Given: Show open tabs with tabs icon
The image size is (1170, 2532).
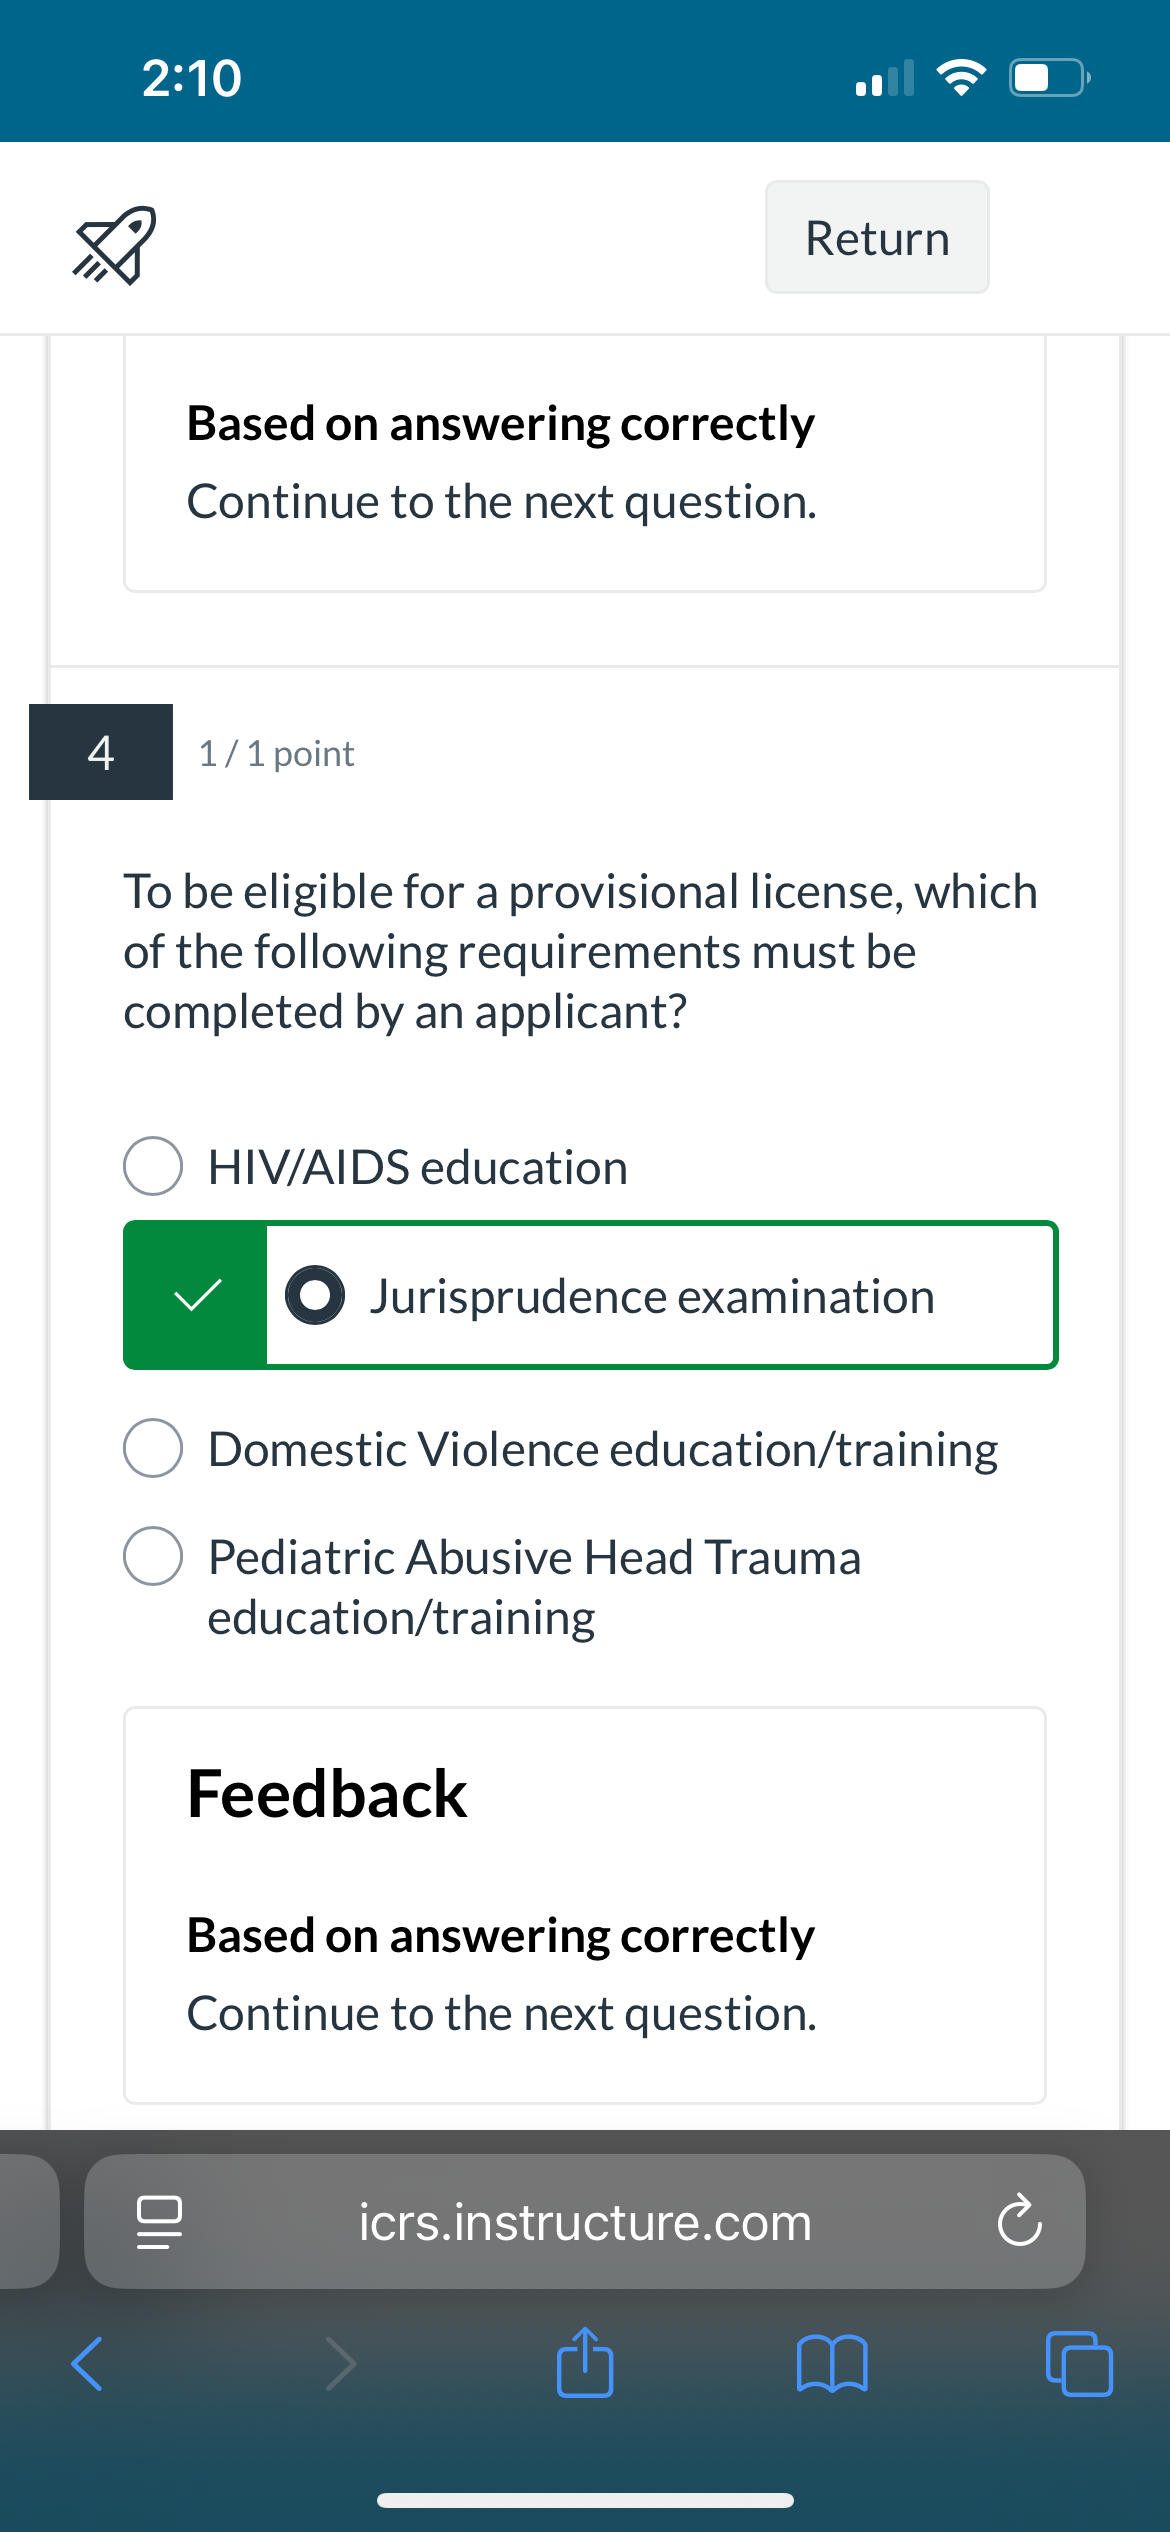Looking at the screenshot, I should pyautogui.click(x=1079, y=2364).
